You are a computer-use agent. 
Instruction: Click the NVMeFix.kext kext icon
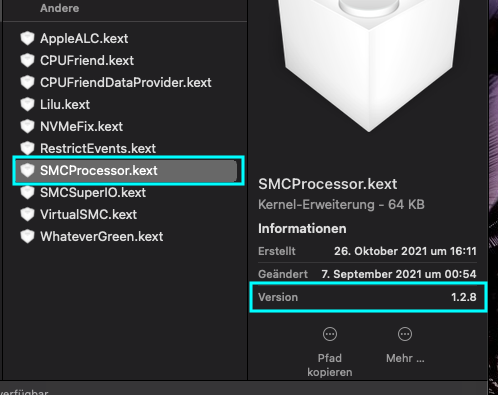pos(27,126)
